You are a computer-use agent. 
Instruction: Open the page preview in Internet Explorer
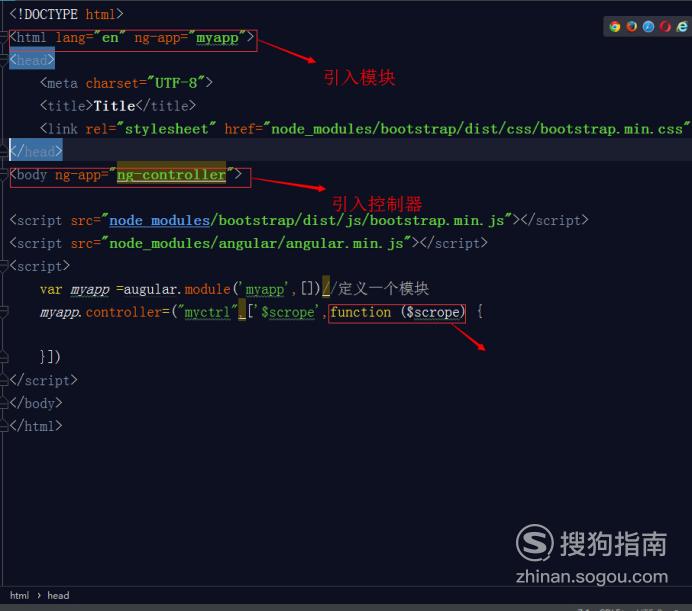[682, 26]
